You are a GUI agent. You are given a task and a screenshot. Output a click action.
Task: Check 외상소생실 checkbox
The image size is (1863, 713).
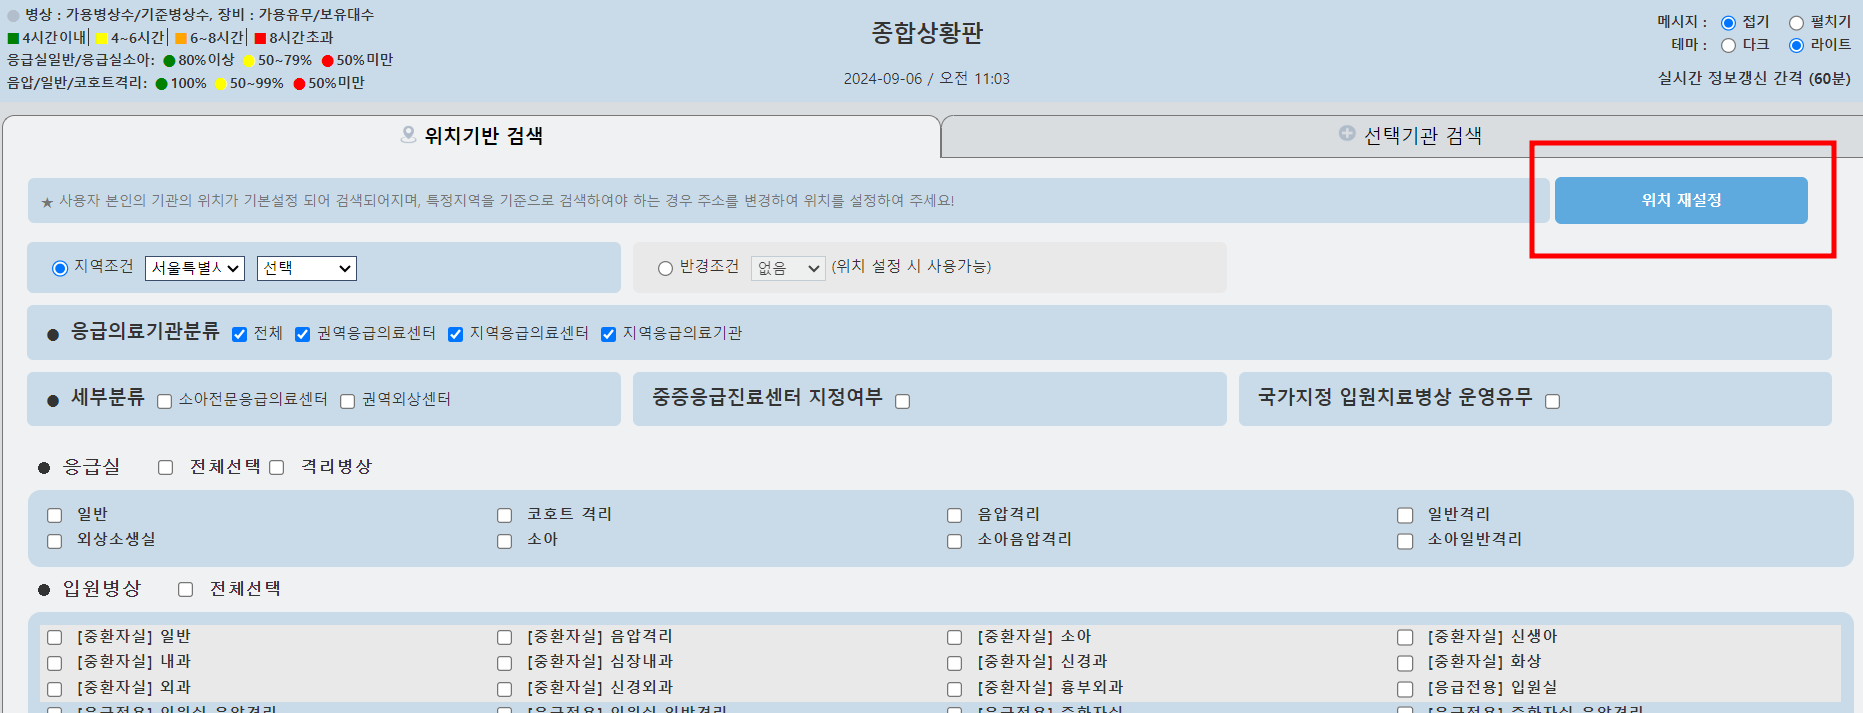(x=55, y=541)
